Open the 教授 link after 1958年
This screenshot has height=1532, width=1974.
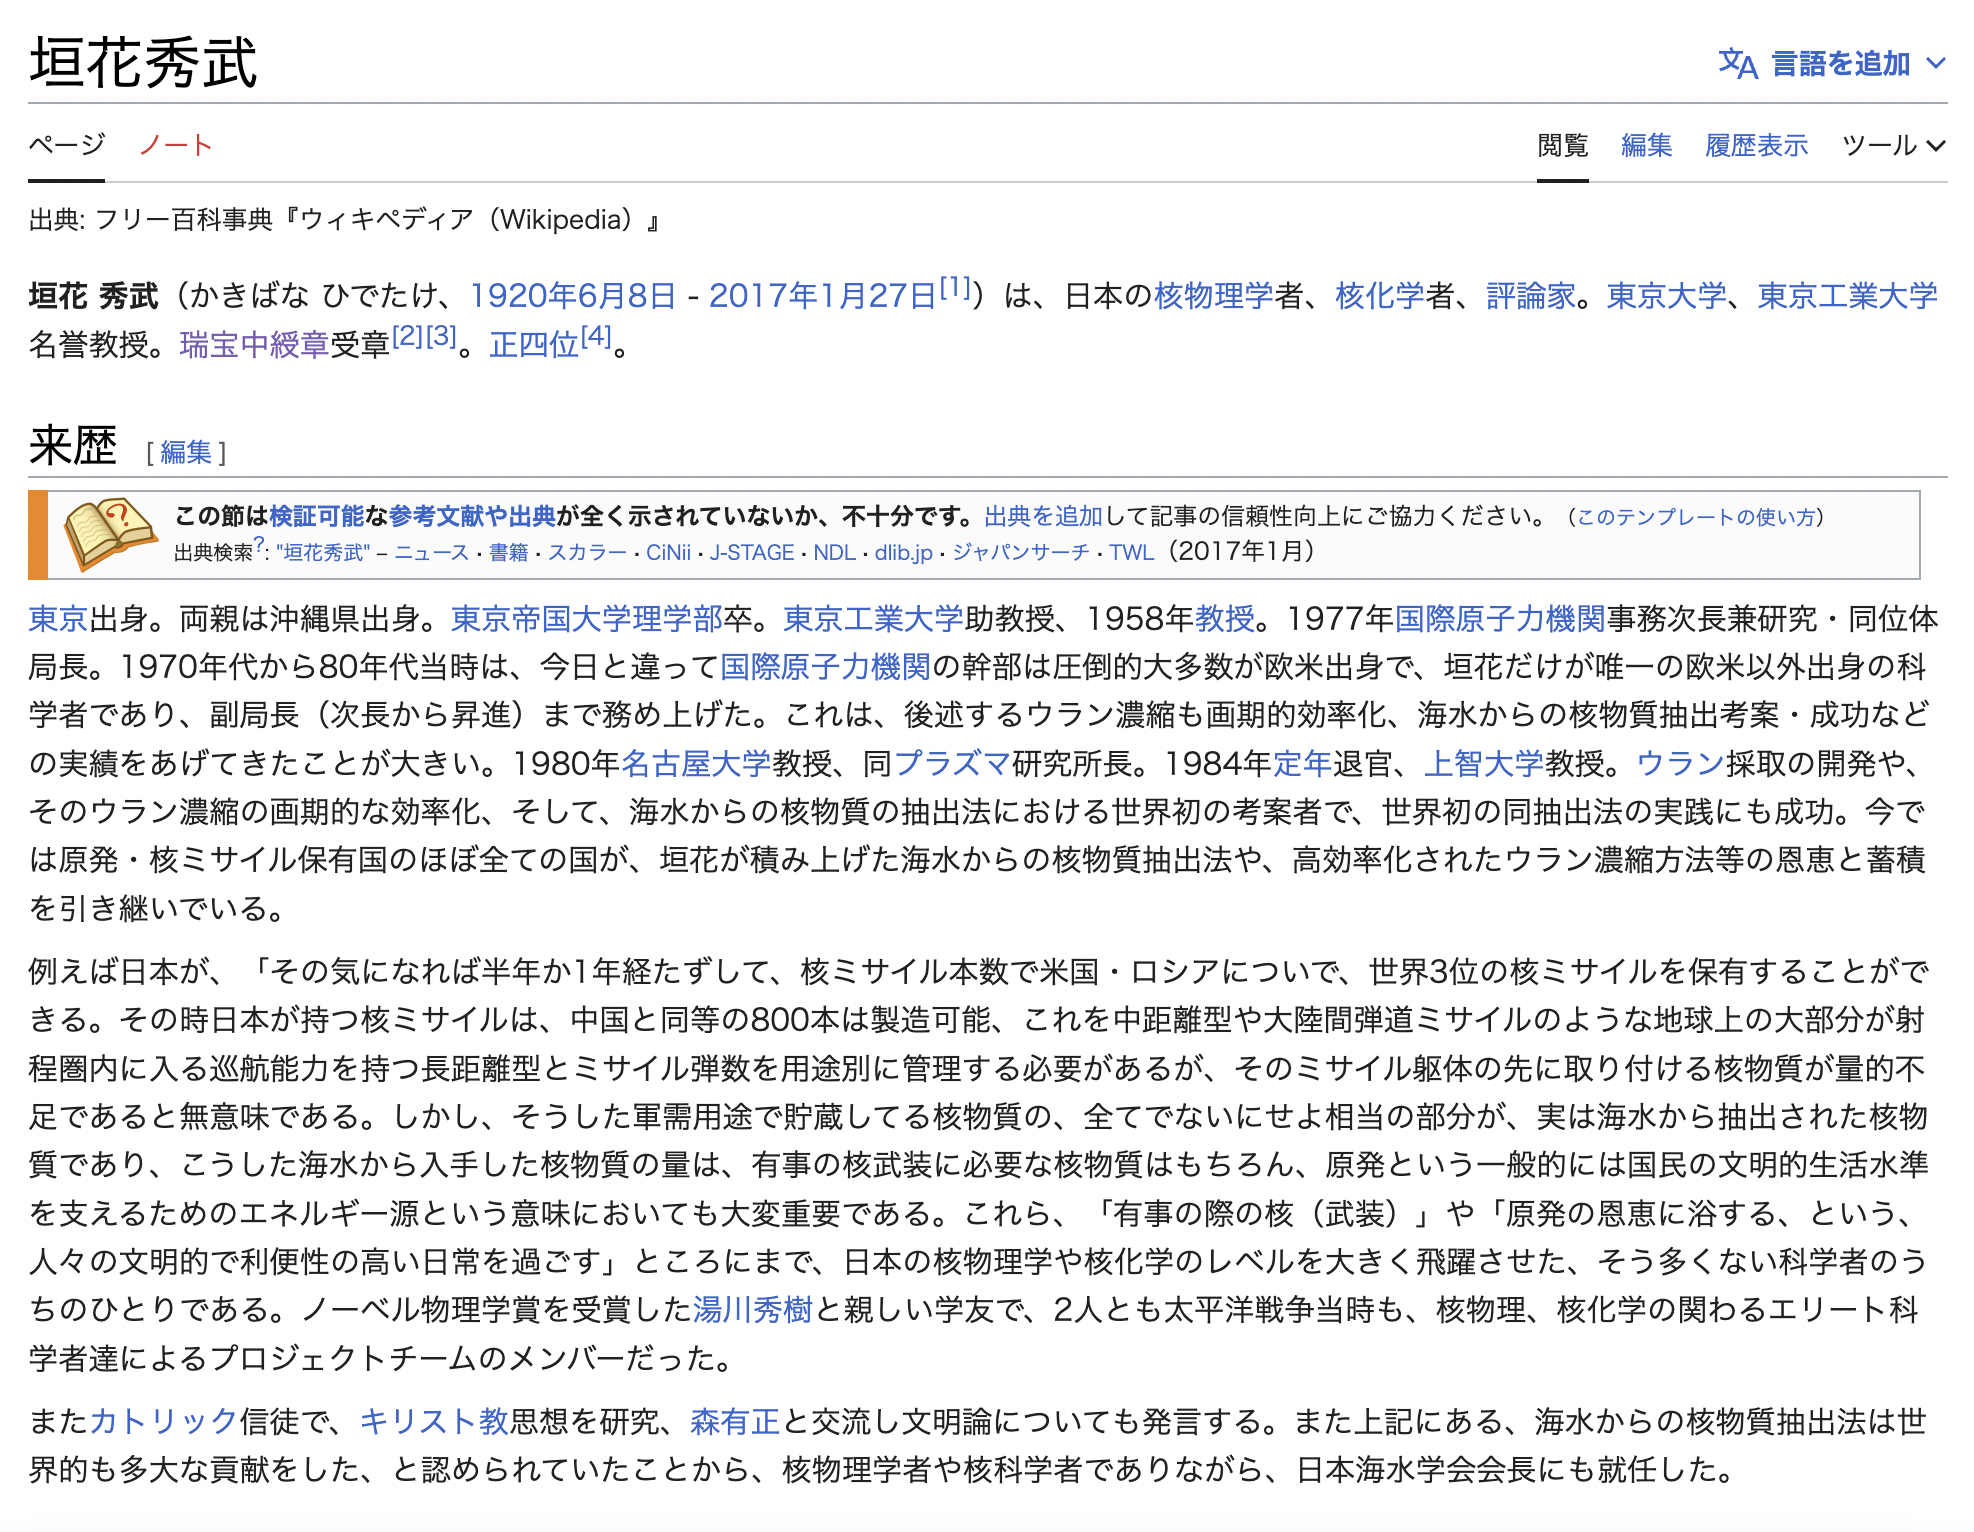1225,619
